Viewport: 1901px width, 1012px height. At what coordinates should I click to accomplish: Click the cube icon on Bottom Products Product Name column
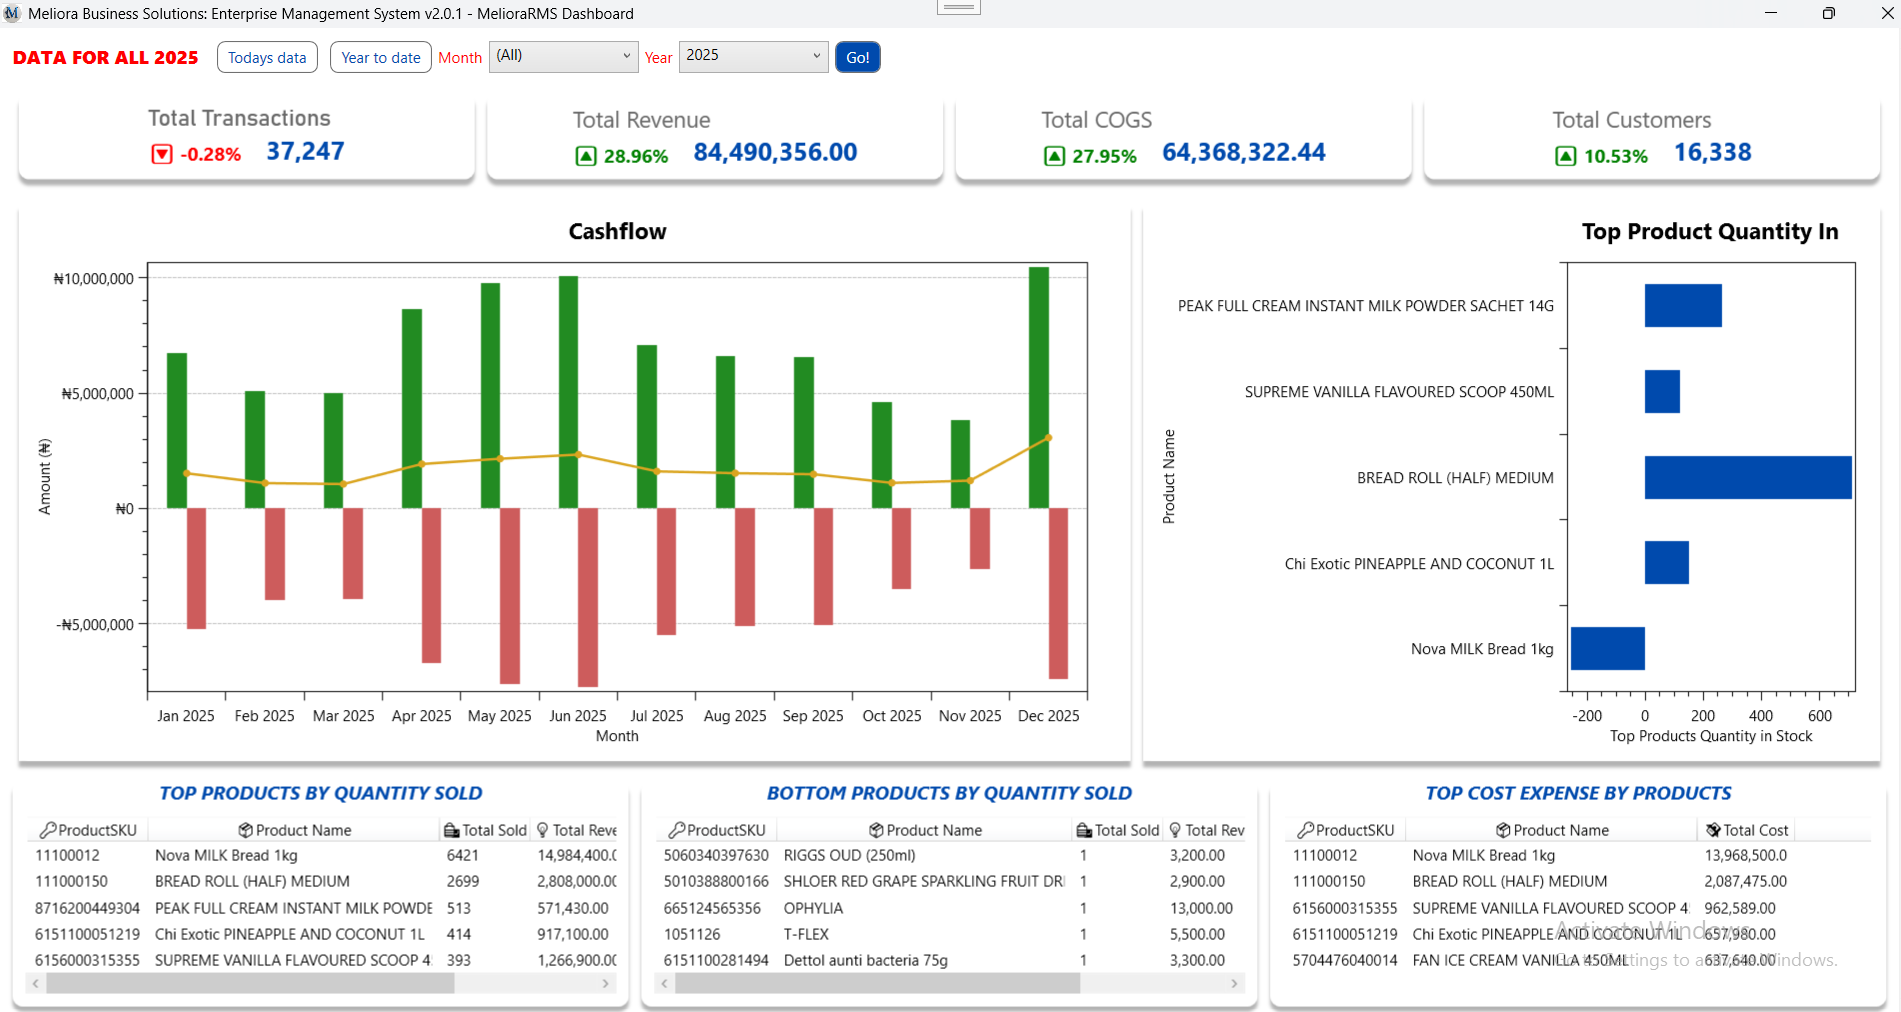point(876,830)
